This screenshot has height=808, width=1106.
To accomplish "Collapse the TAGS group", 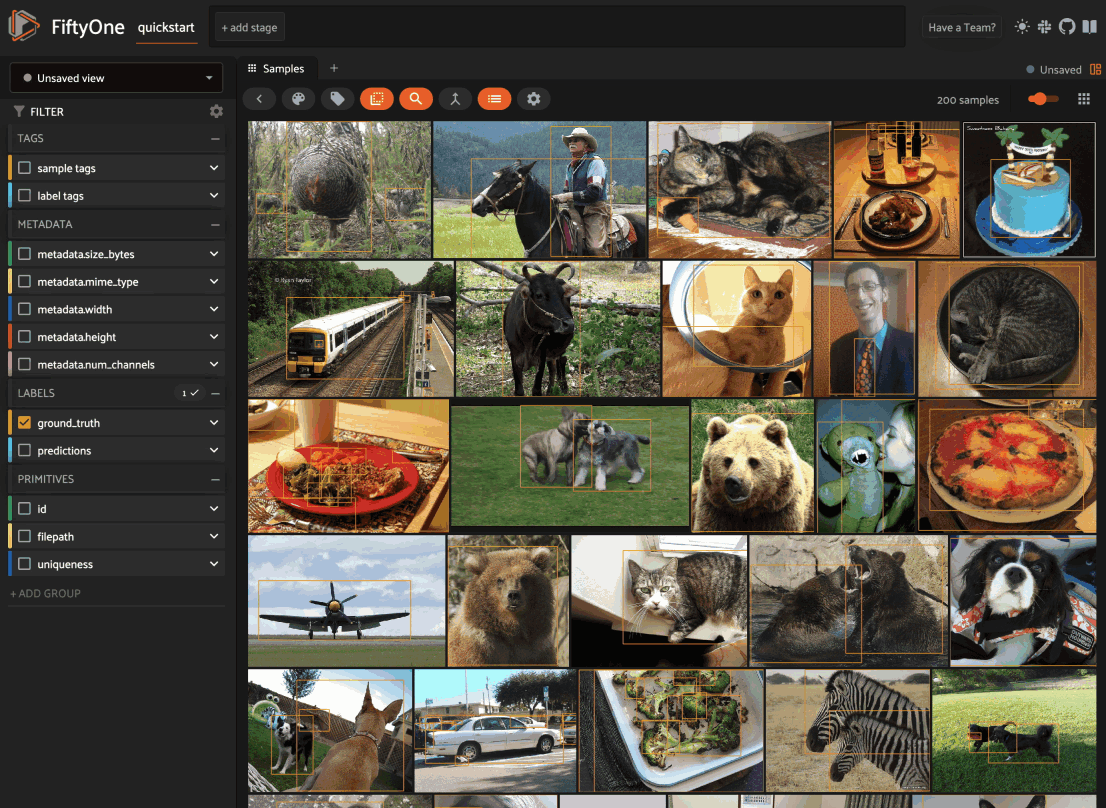I will pos(215,139).
